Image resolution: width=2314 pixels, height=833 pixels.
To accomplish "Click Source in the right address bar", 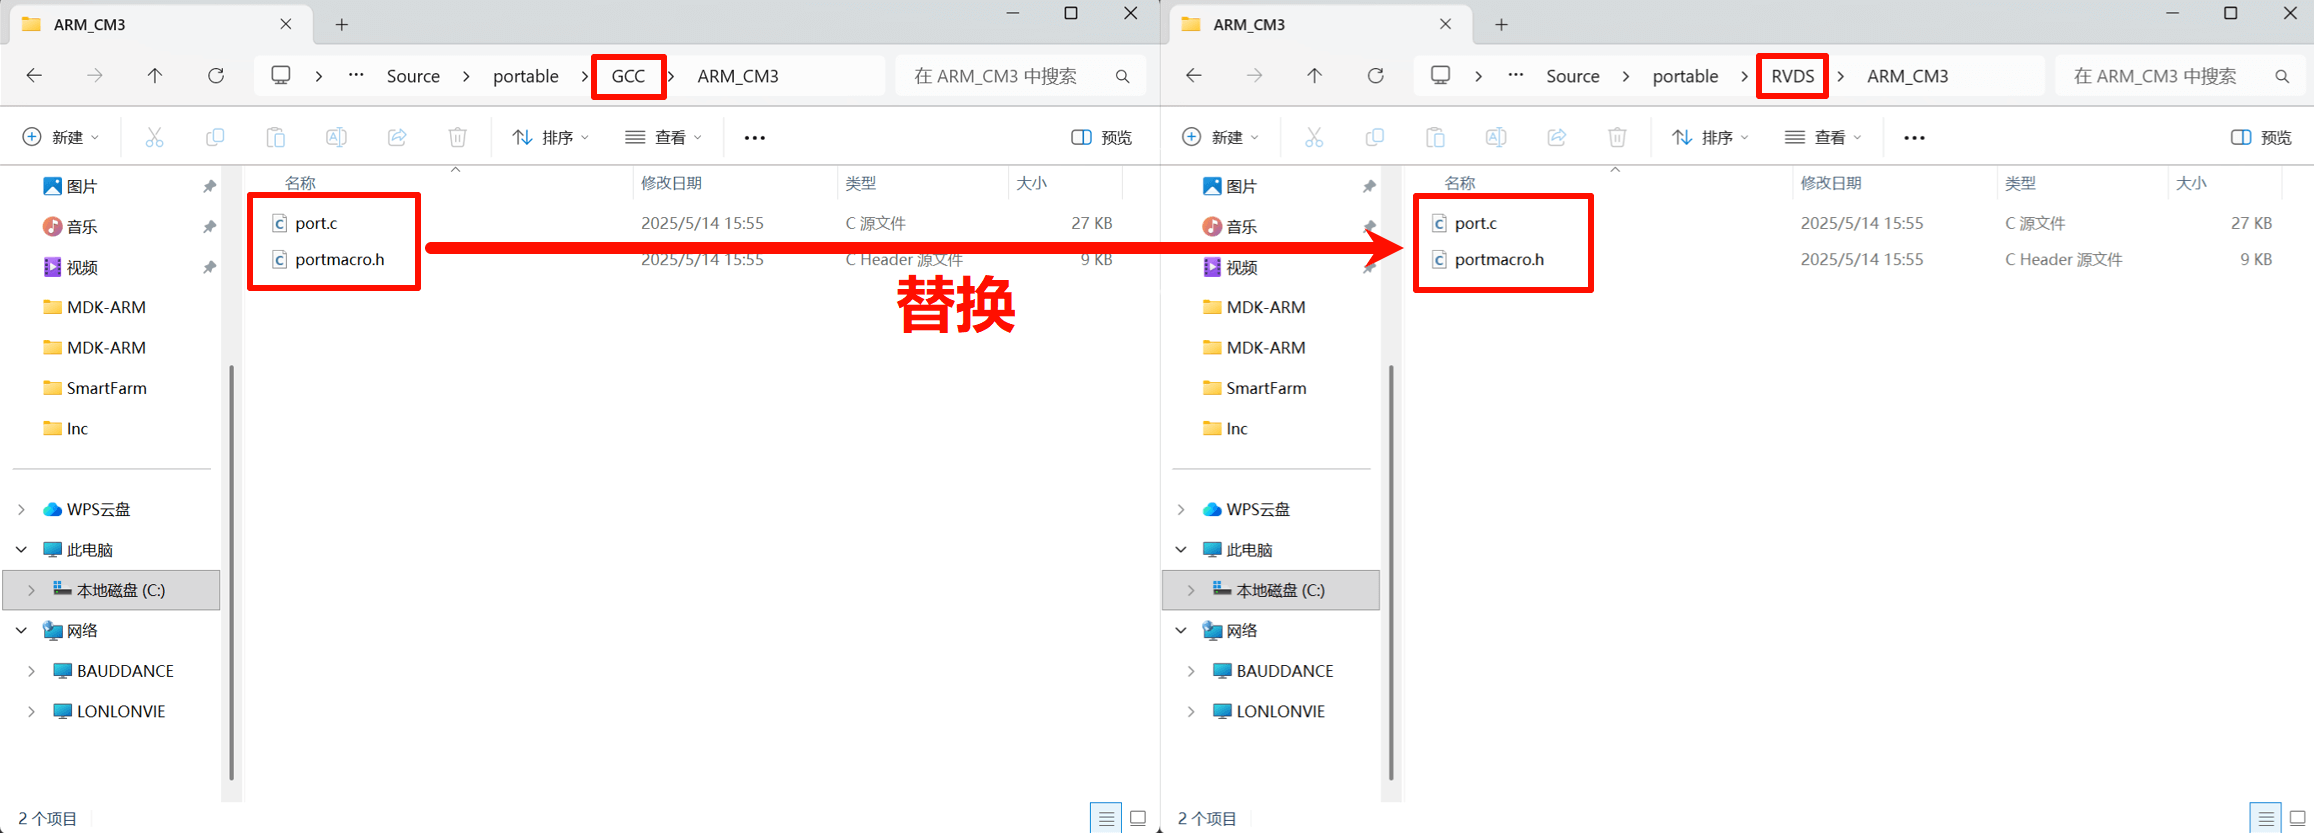I will click(1573, 76).
